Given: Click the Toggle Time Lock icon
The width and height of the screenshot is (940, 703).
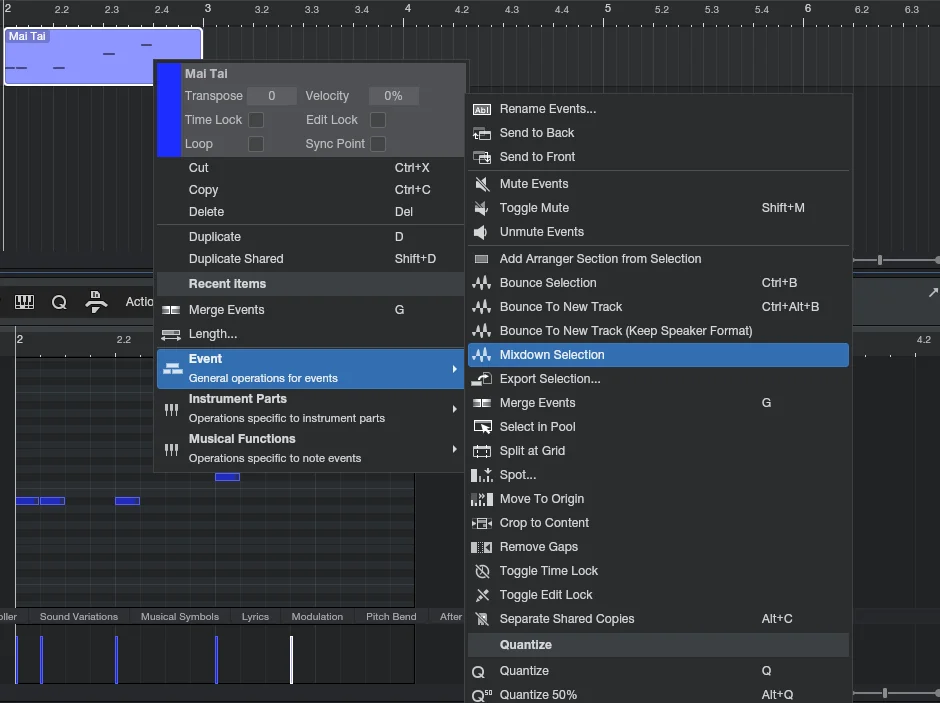Looking at the screenshot, I should click(482, 571).
